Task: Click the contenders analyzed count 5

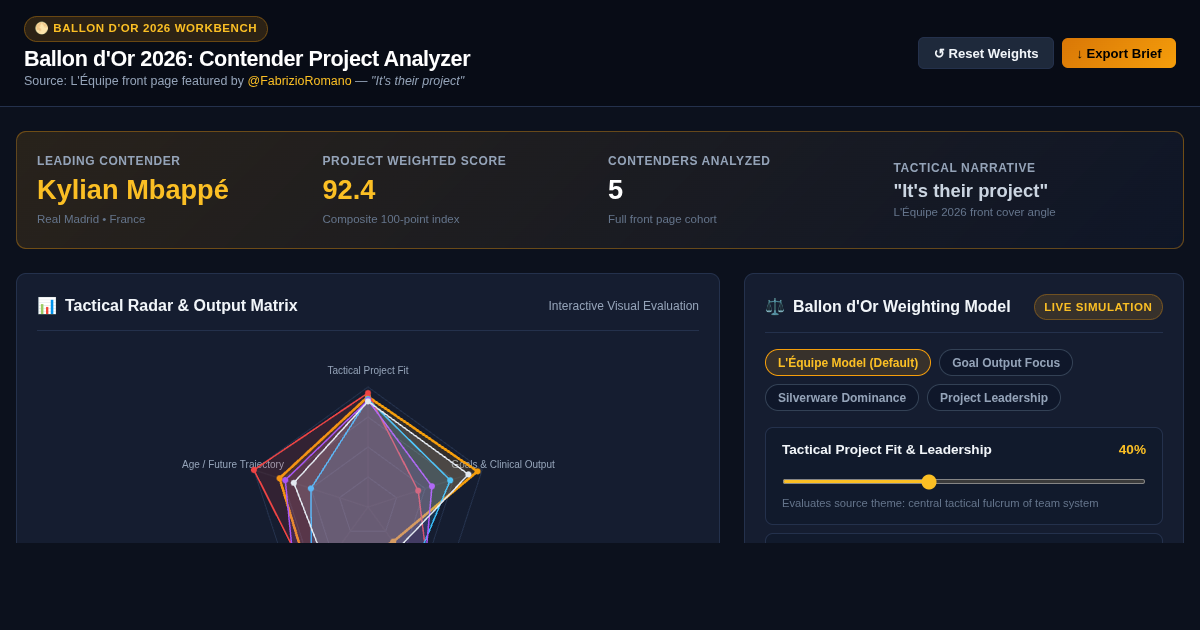Action: click(x=615, y=190)
